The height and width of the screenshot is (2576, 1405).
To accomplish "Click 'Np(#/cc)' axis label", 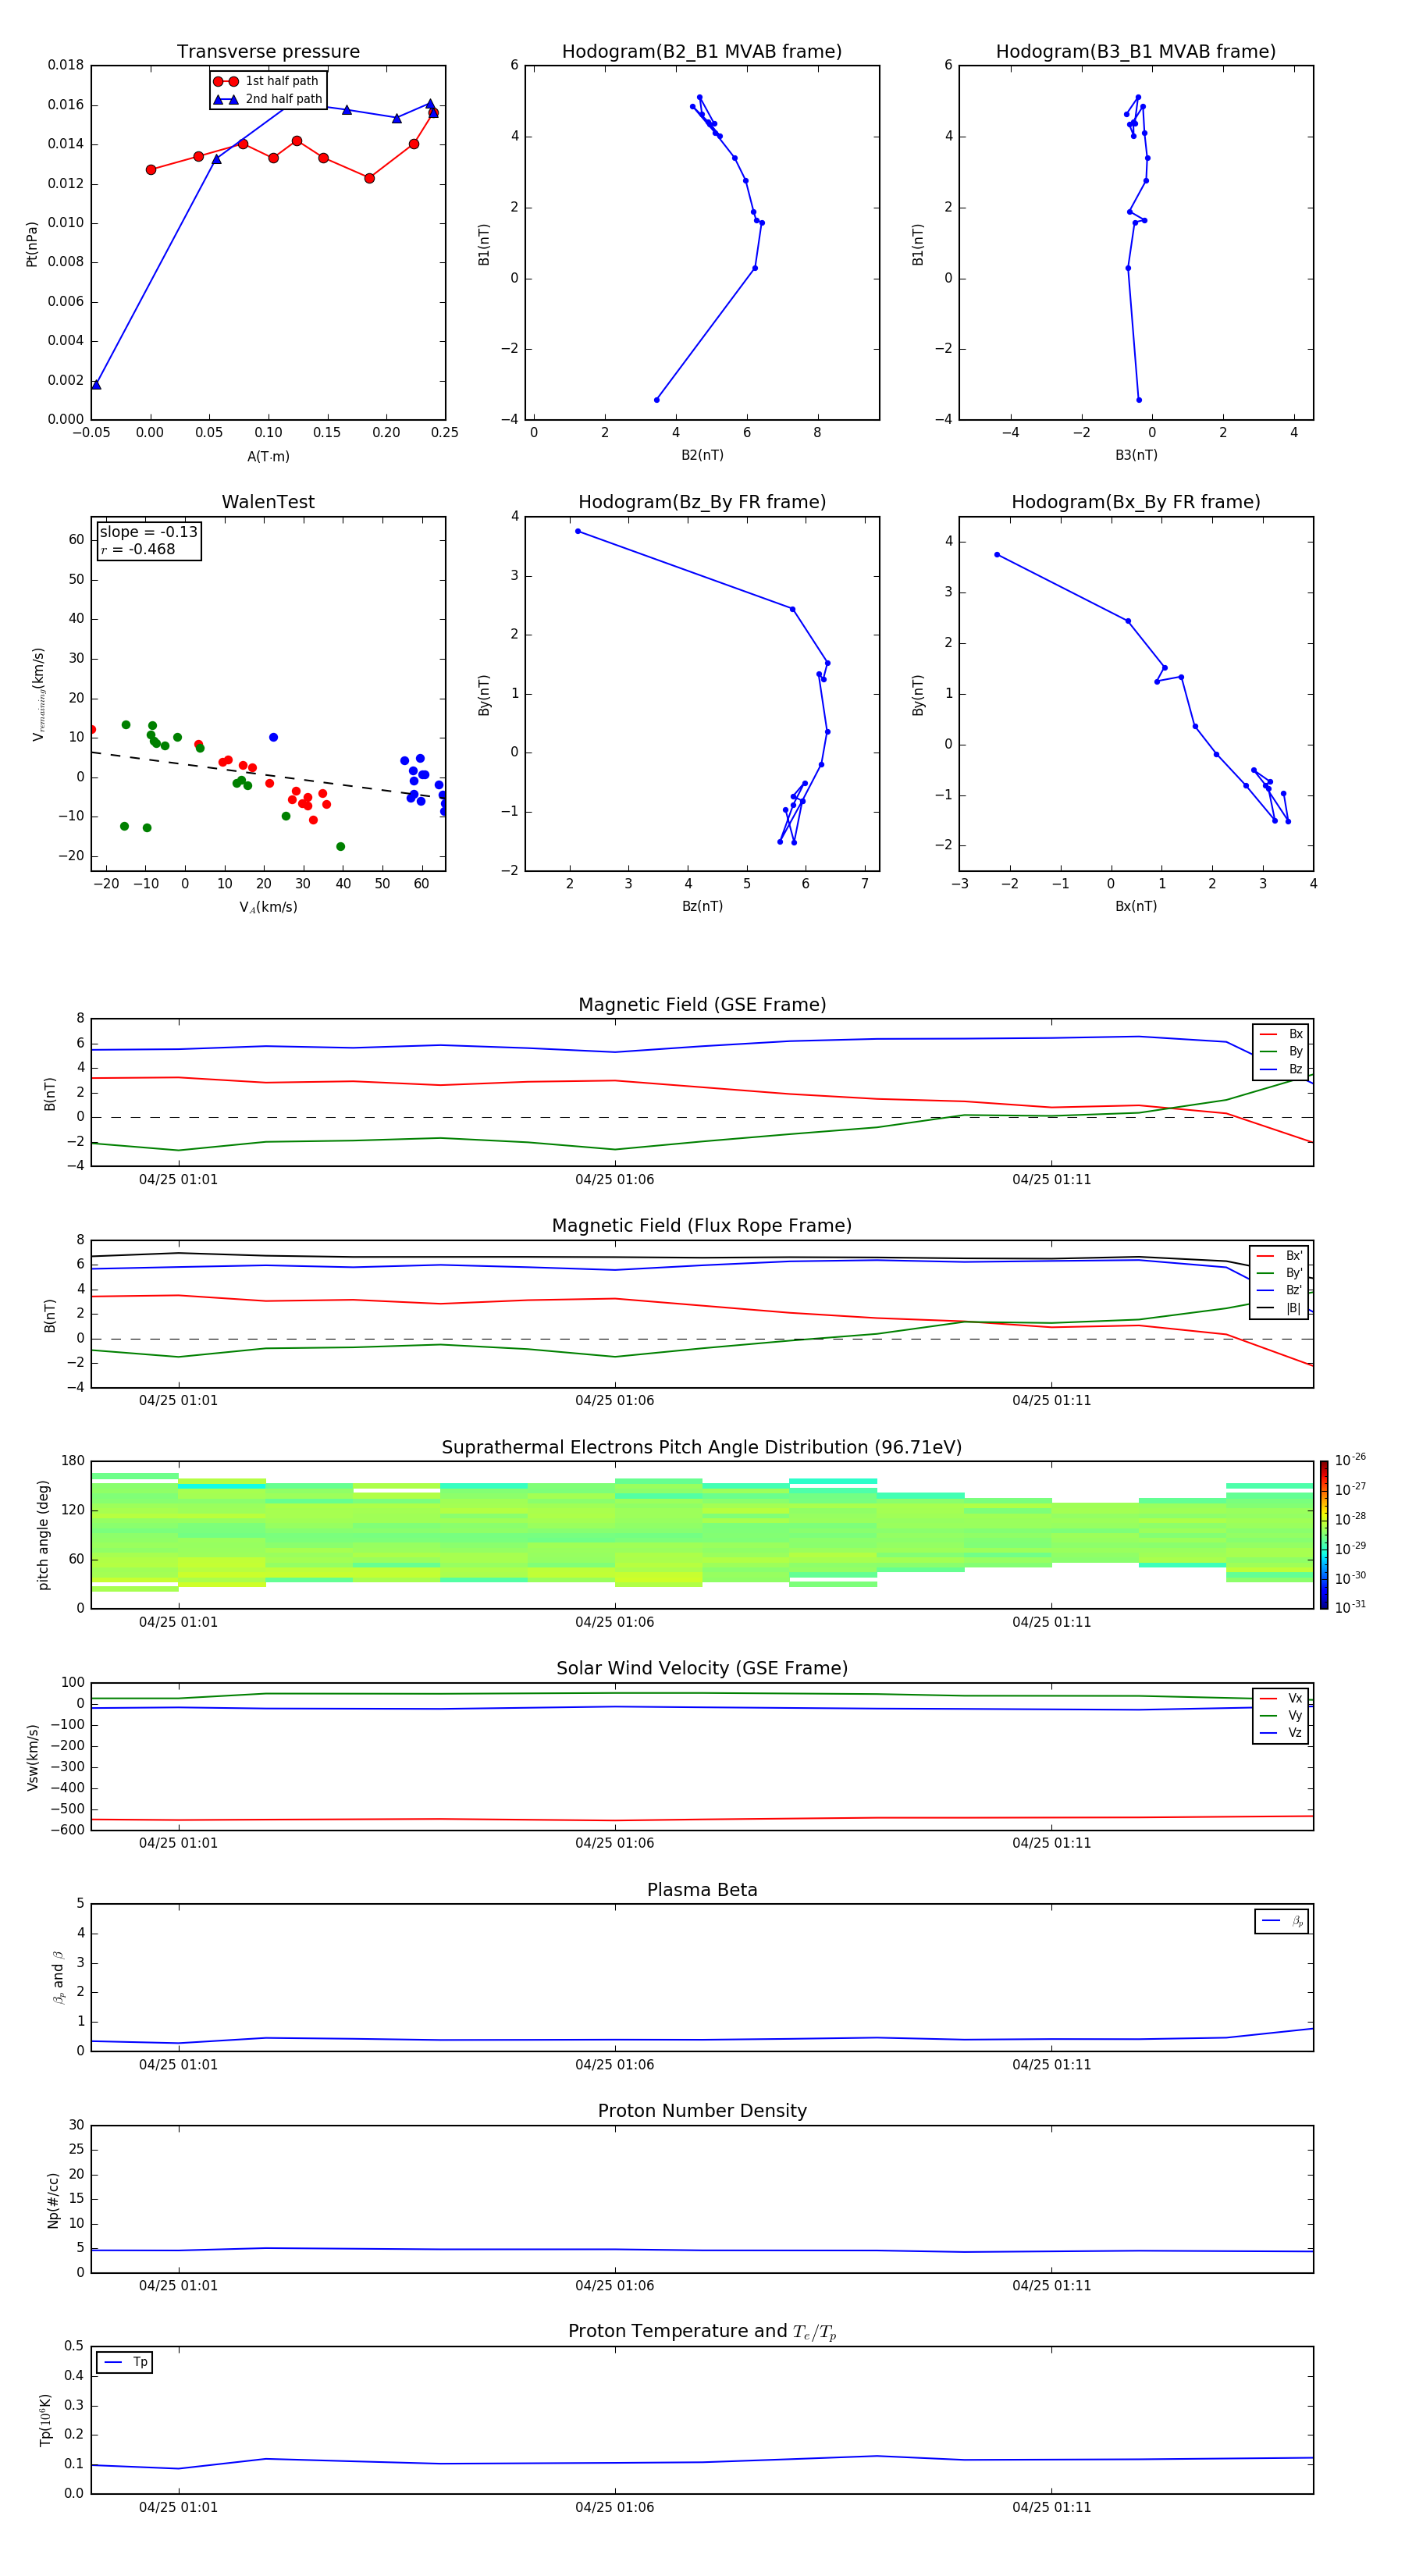I will tap(53, 2200).
